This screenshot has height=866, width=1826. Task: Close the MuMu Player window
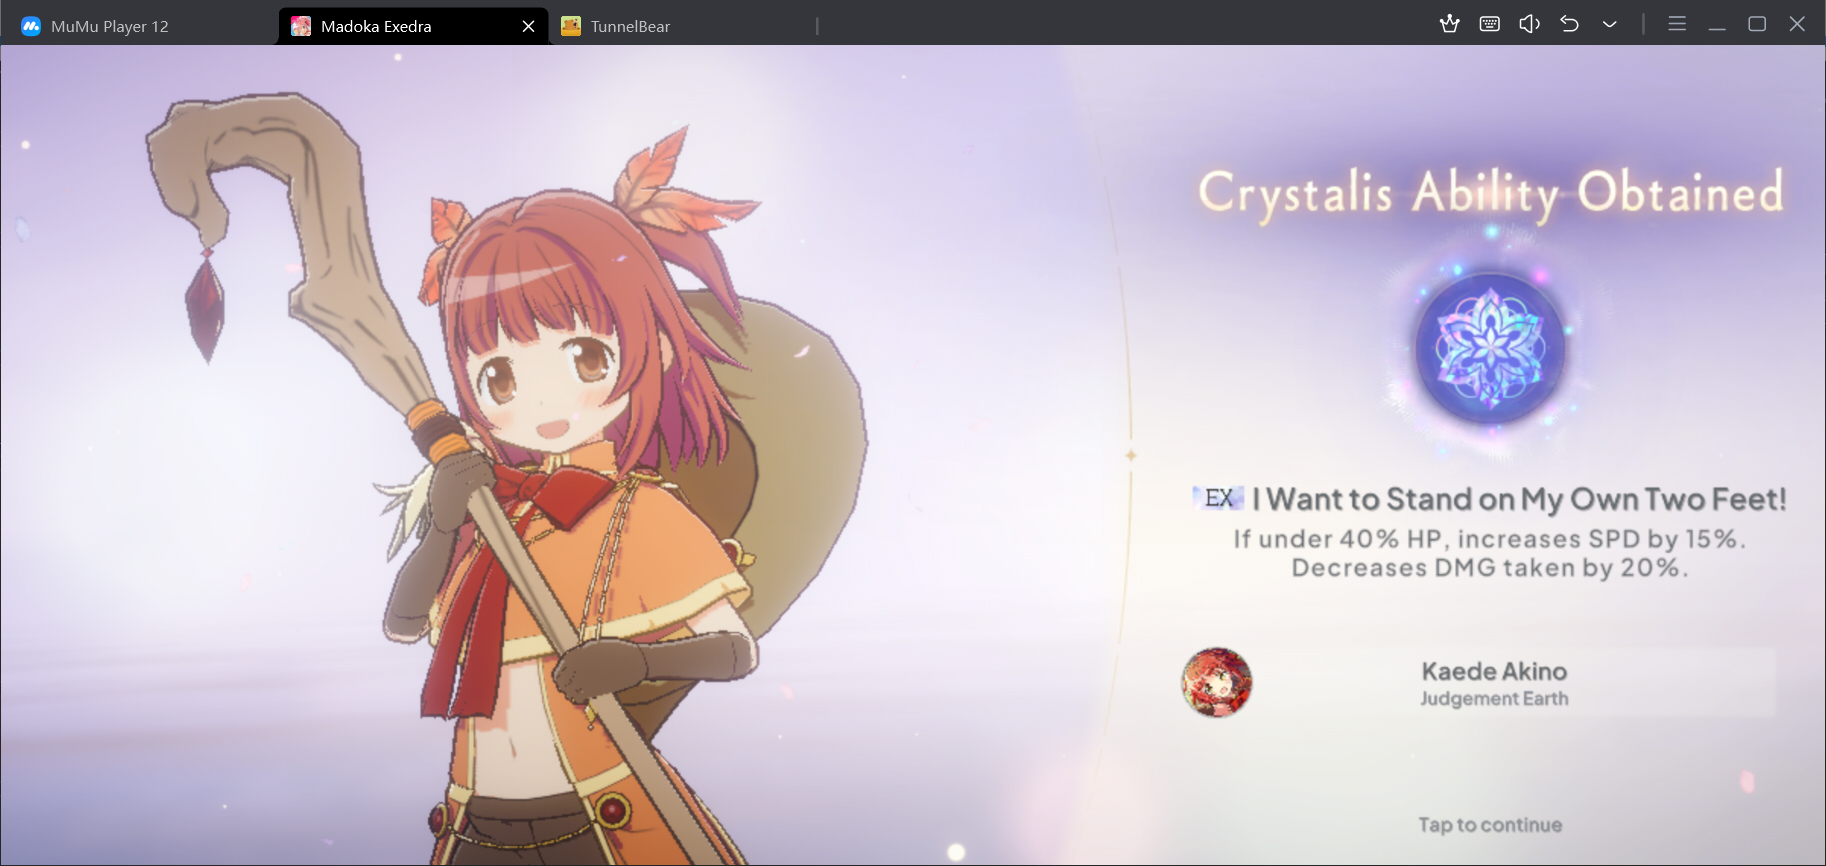pyautogui.click(x=1797, y=24)
